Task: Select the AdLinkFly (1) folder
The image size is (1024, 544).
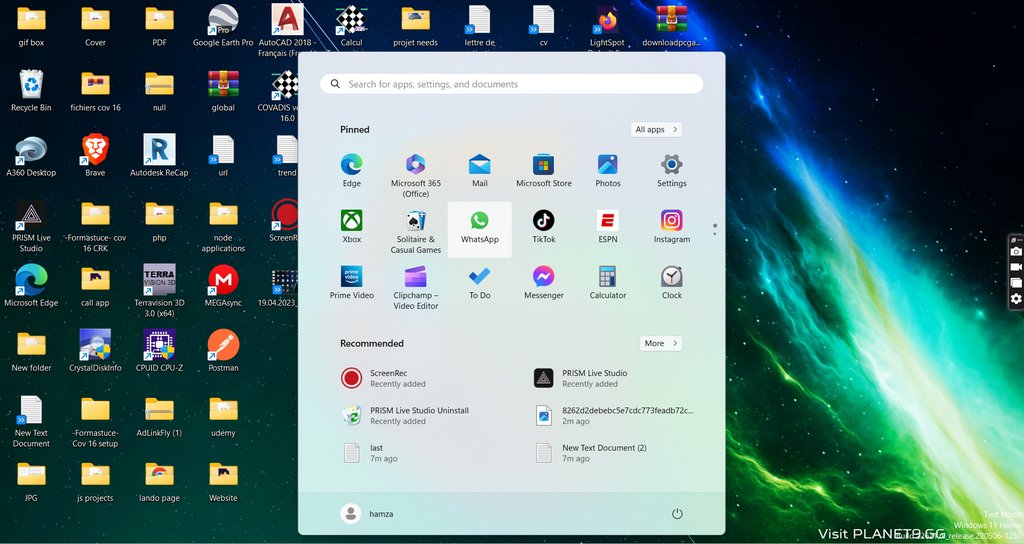Action: 159,416
